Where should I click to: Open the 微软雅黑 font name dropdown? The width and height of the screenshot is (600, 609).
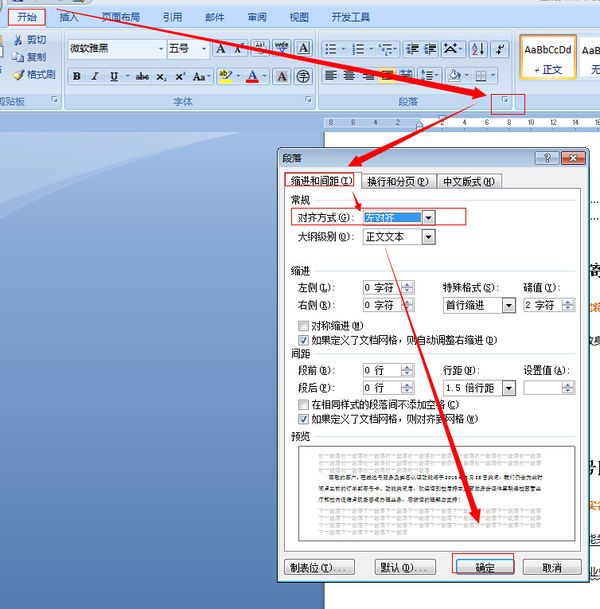click(161, 49)
